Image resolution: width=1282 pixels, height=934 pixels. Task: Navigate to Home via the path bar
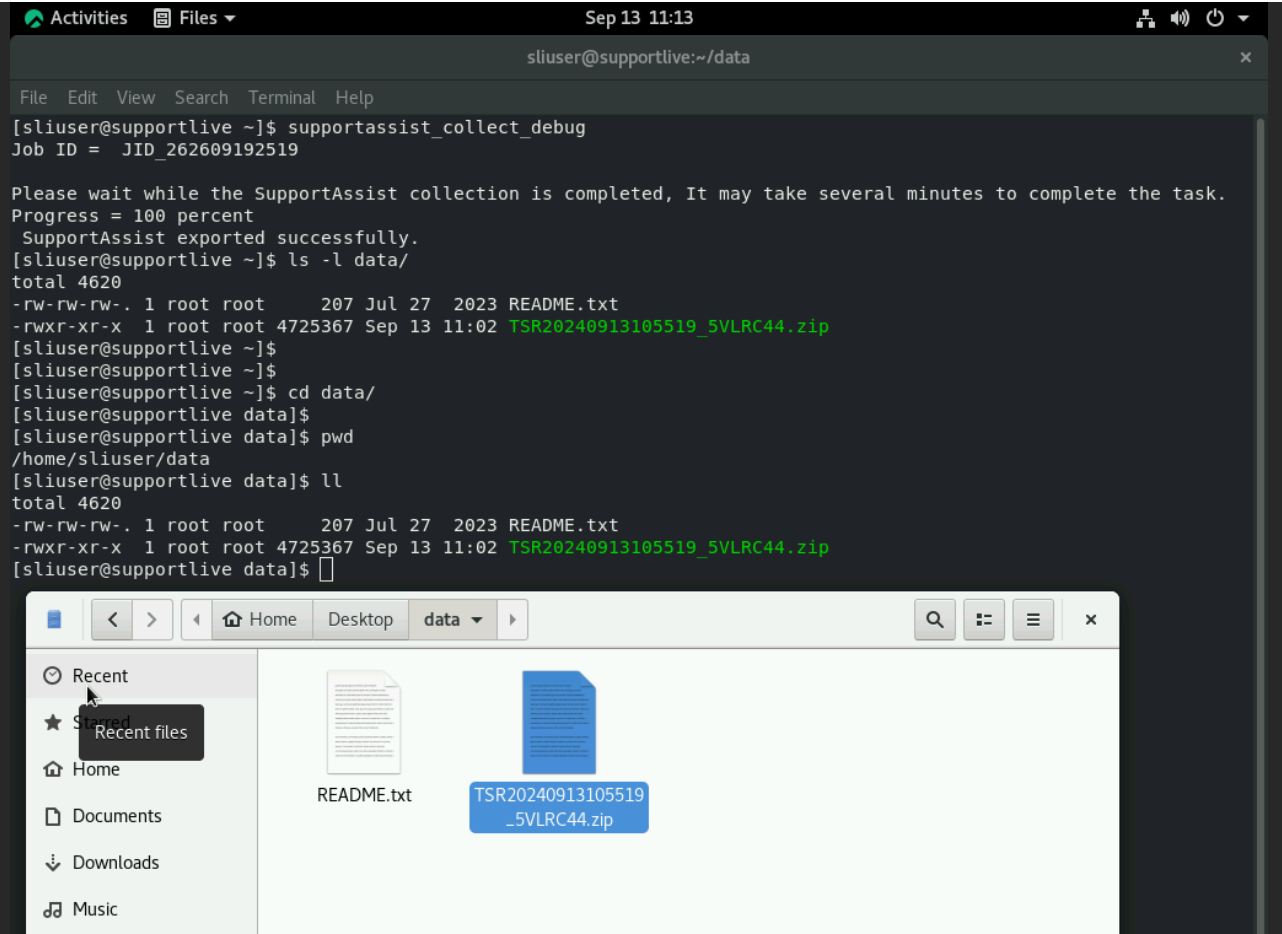(x=262, y=619)
